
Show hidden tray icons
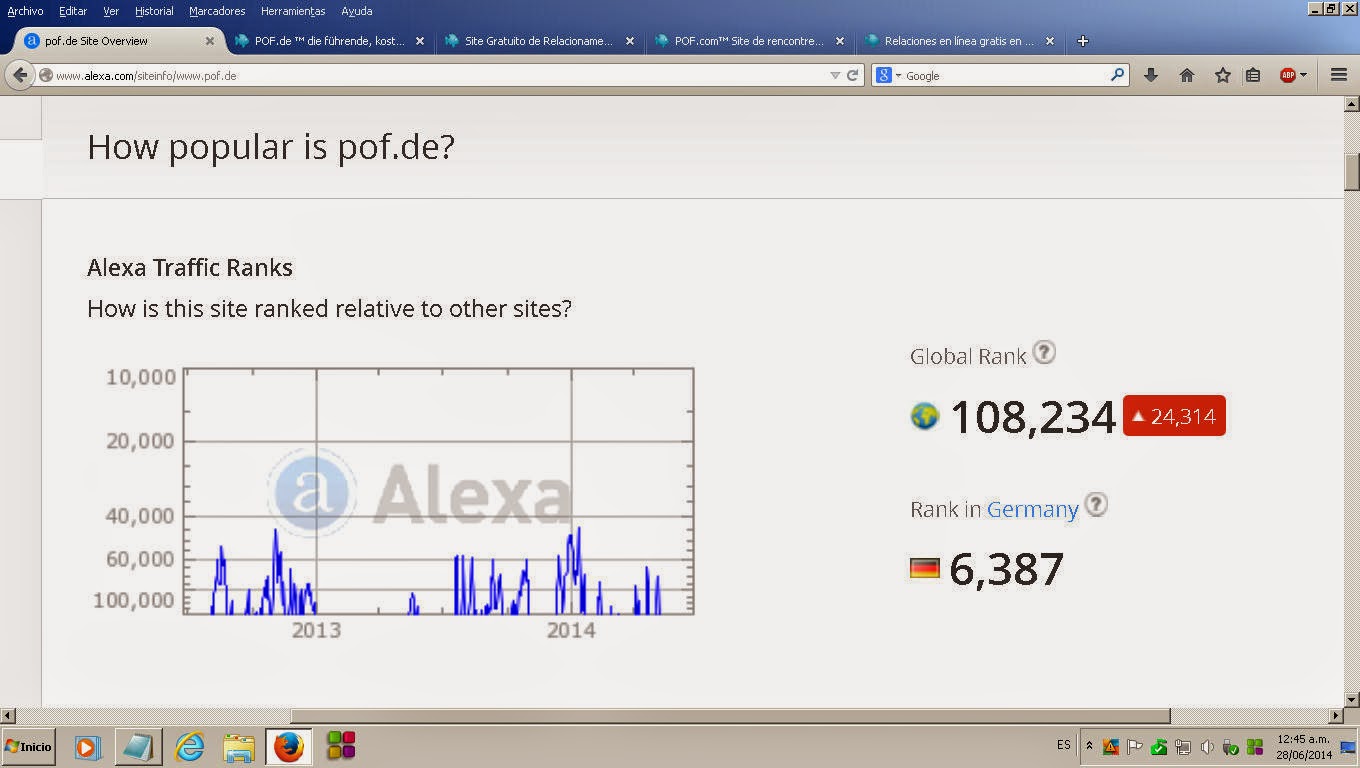coord(1089,747)
